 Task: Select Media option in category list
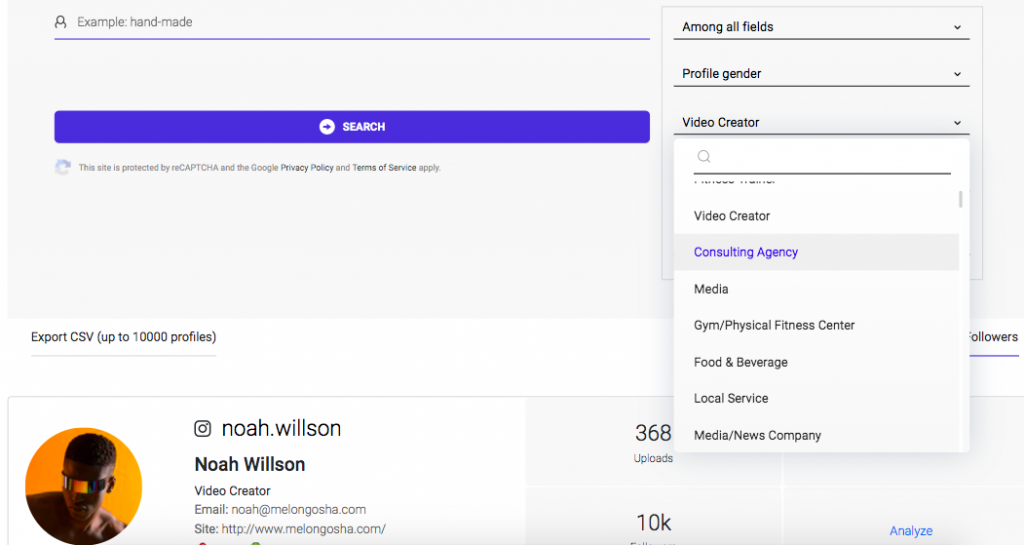click(816, 288)
